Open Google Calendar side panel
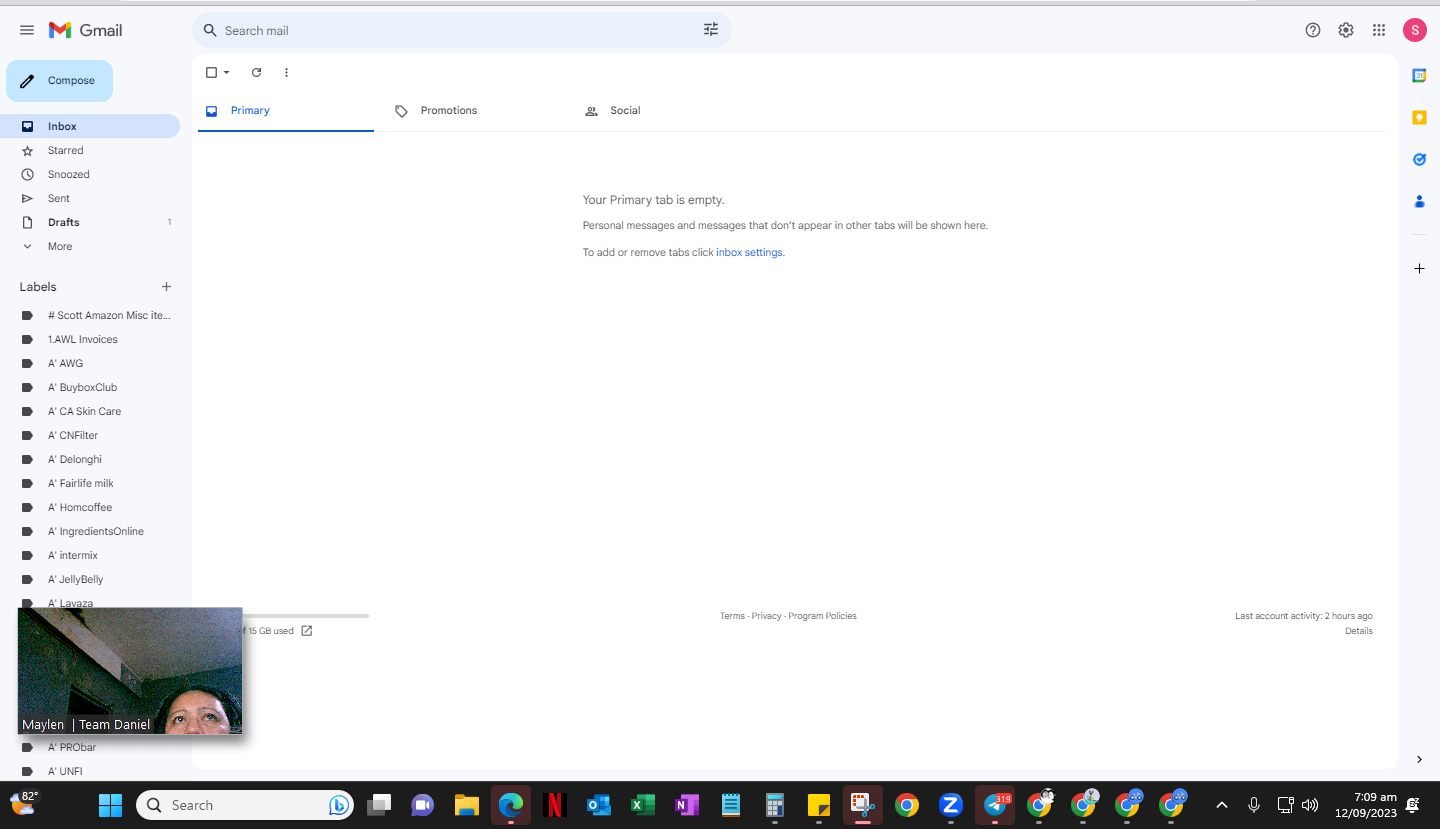Viewport: 1440px width, 829px height. (1419, 76)
